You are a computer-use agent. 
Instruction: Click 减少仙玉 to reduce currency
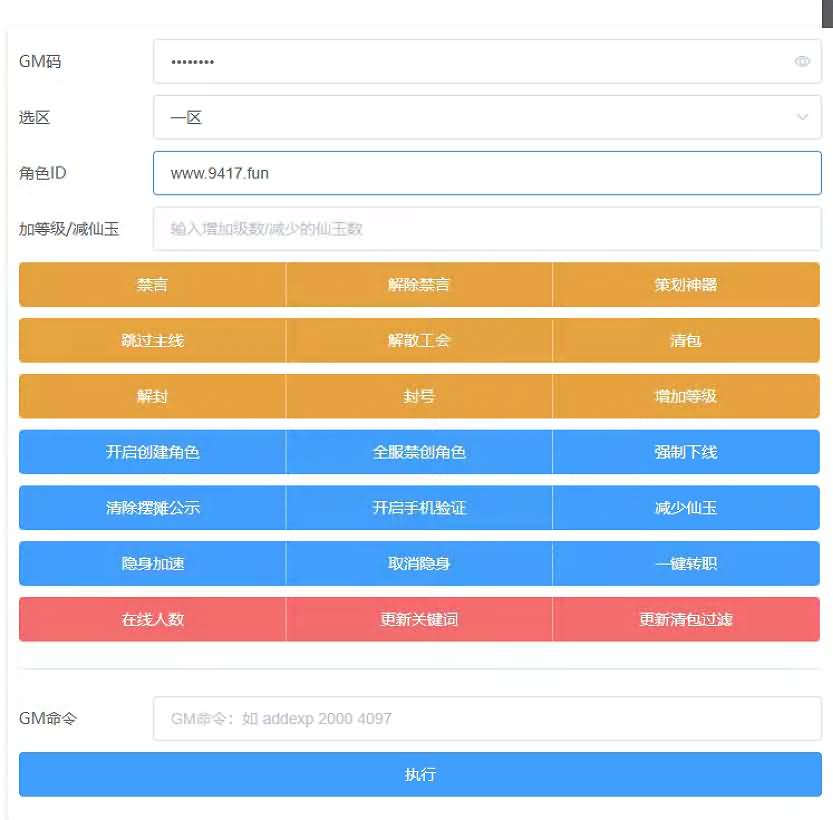click(x=686, y=507)
